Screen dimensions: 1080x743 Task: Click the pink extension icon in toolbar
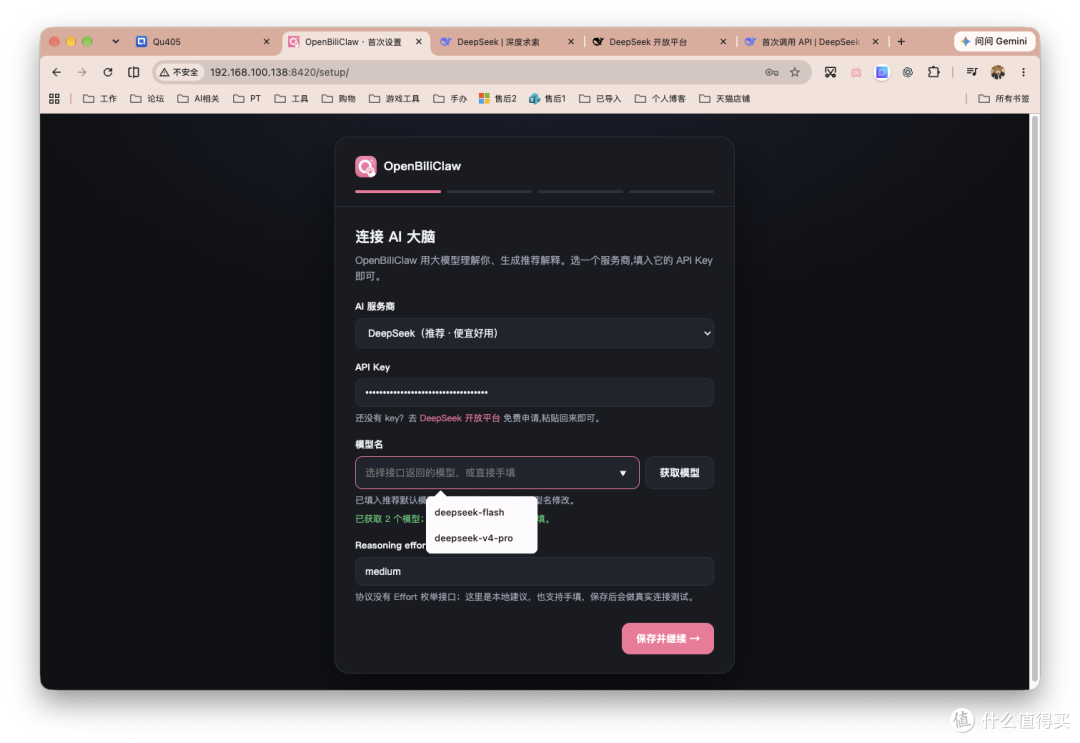pyautogui.click(x=856, y=72)
